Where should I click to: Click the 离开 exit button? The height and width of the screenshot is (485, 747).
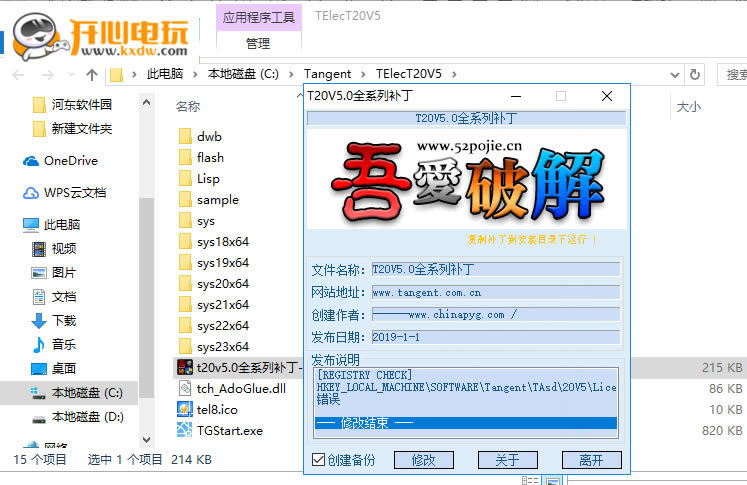point(590,460)
